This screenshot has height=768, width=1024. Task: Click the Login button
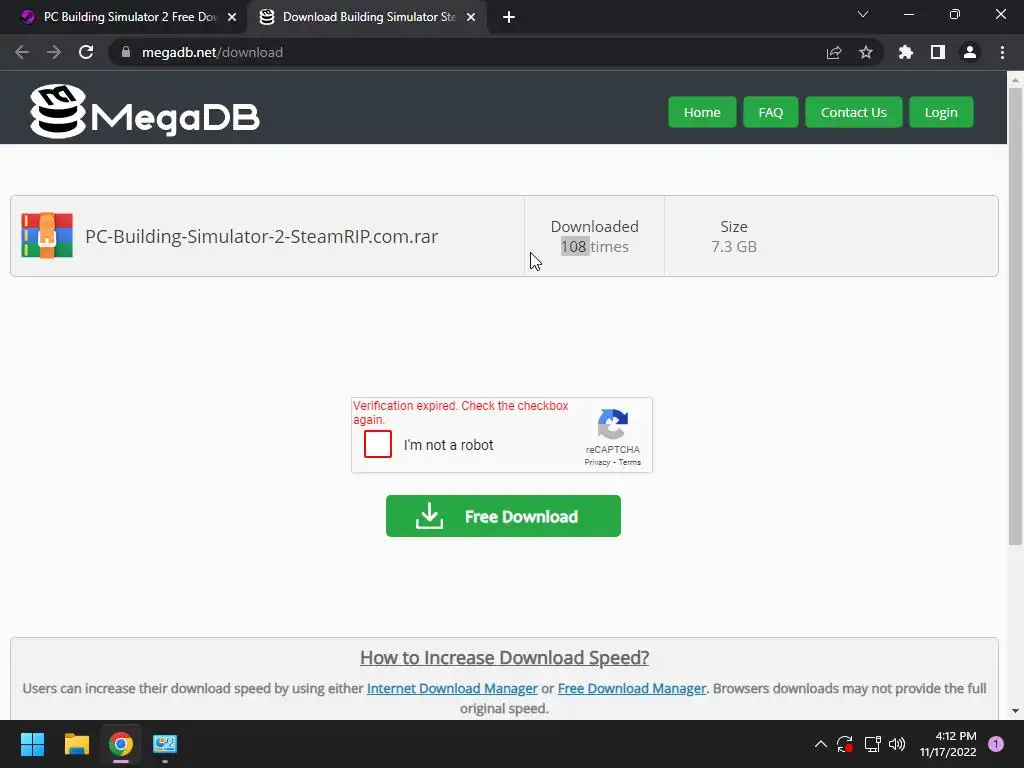(x=941, y=112)
